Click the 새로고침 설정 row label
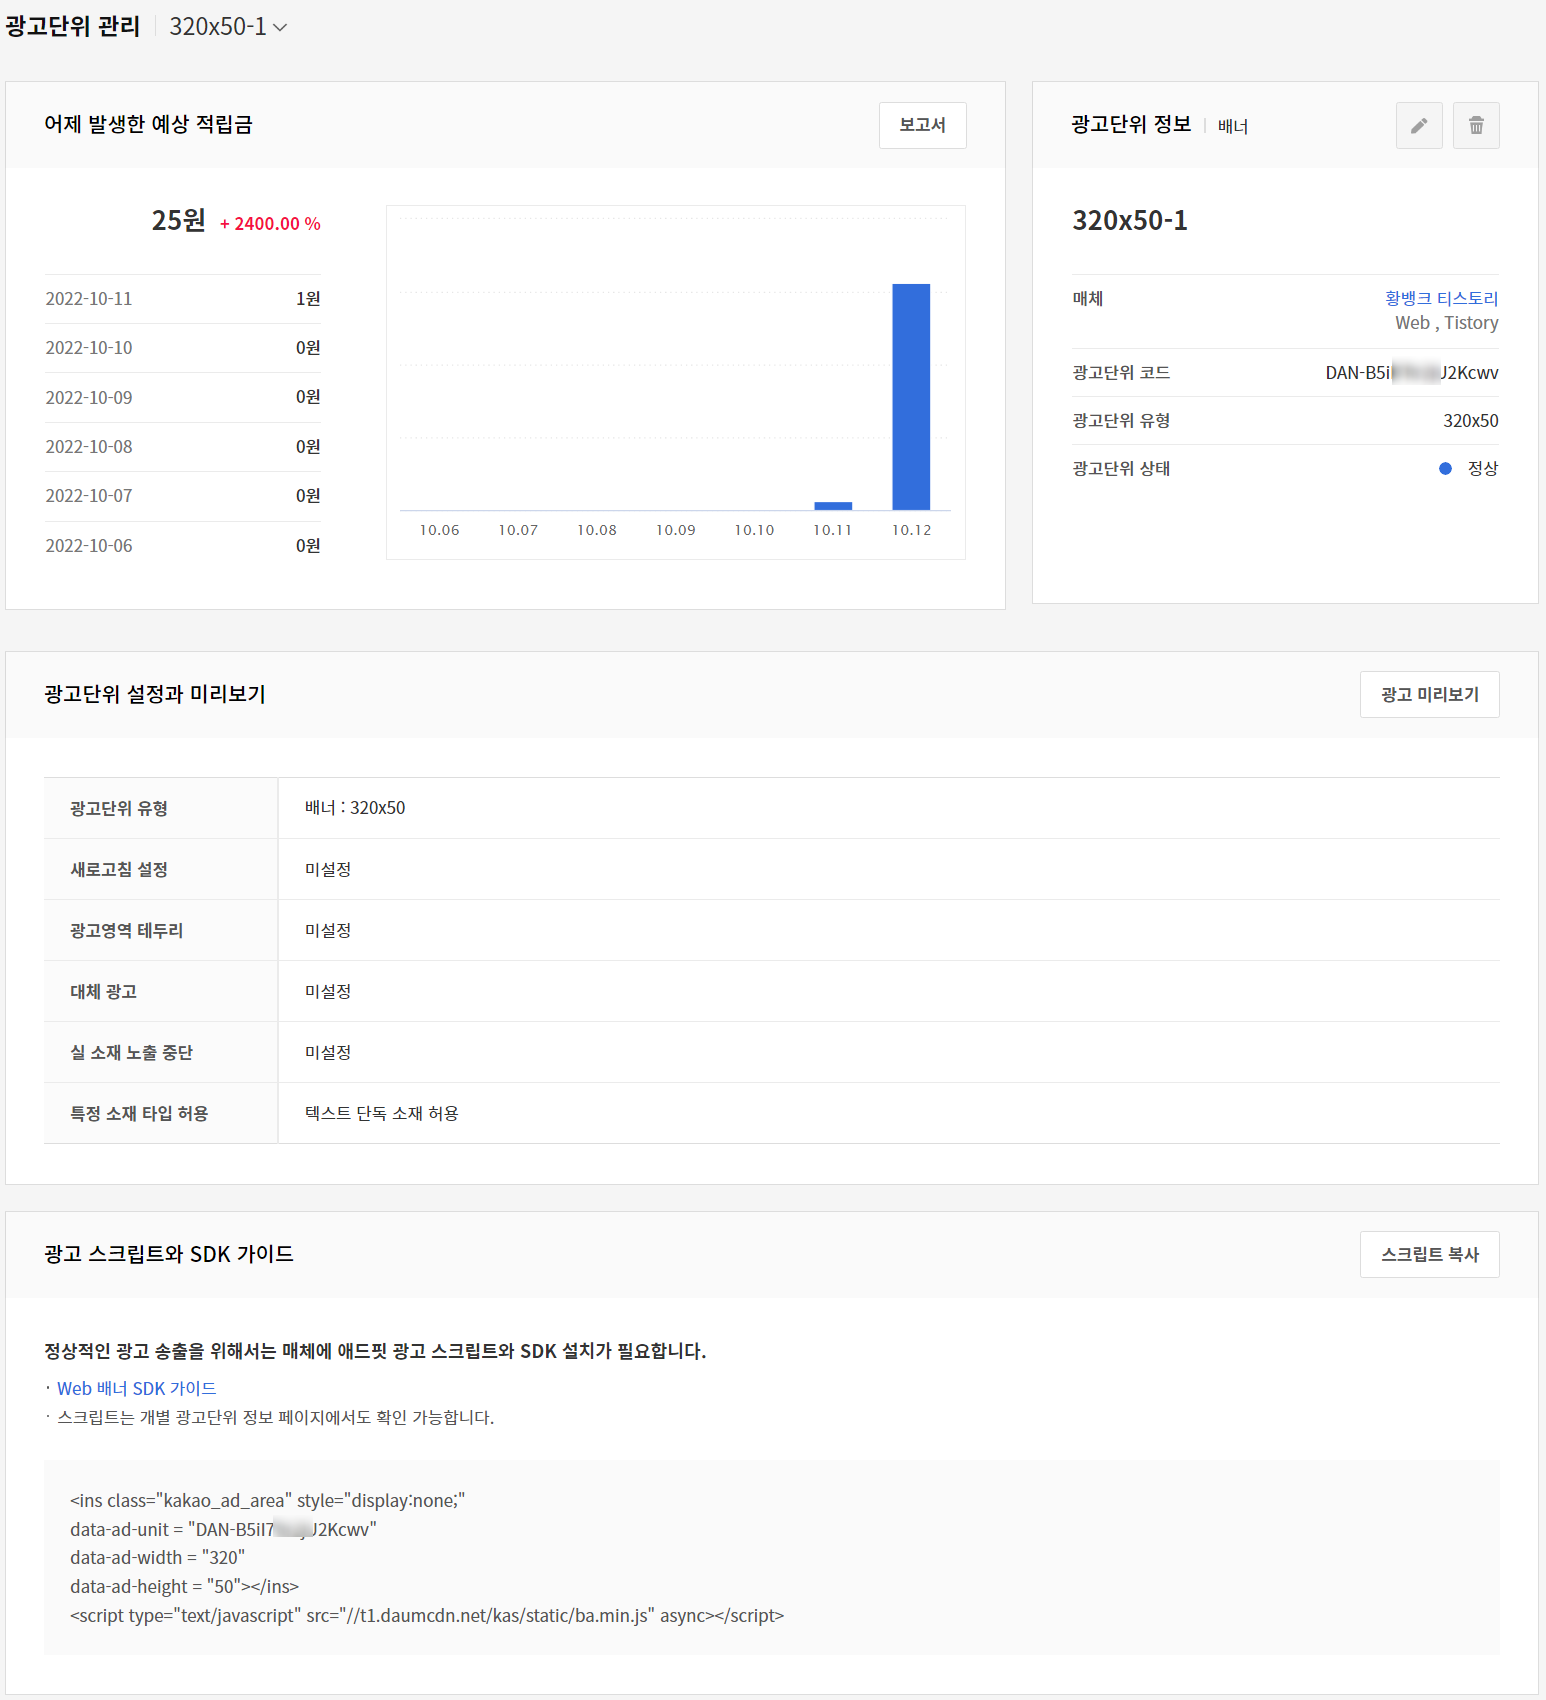Image resolution: width=1546 pixels, height=1700 pixels. tap(119, 869)
